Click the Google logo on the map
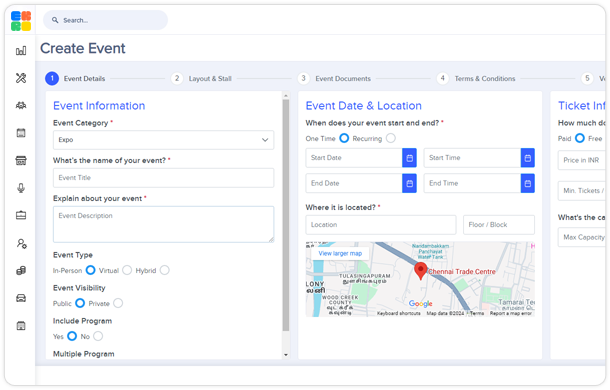The width and height of the screenshot is (610, 390). pos(421,304)
